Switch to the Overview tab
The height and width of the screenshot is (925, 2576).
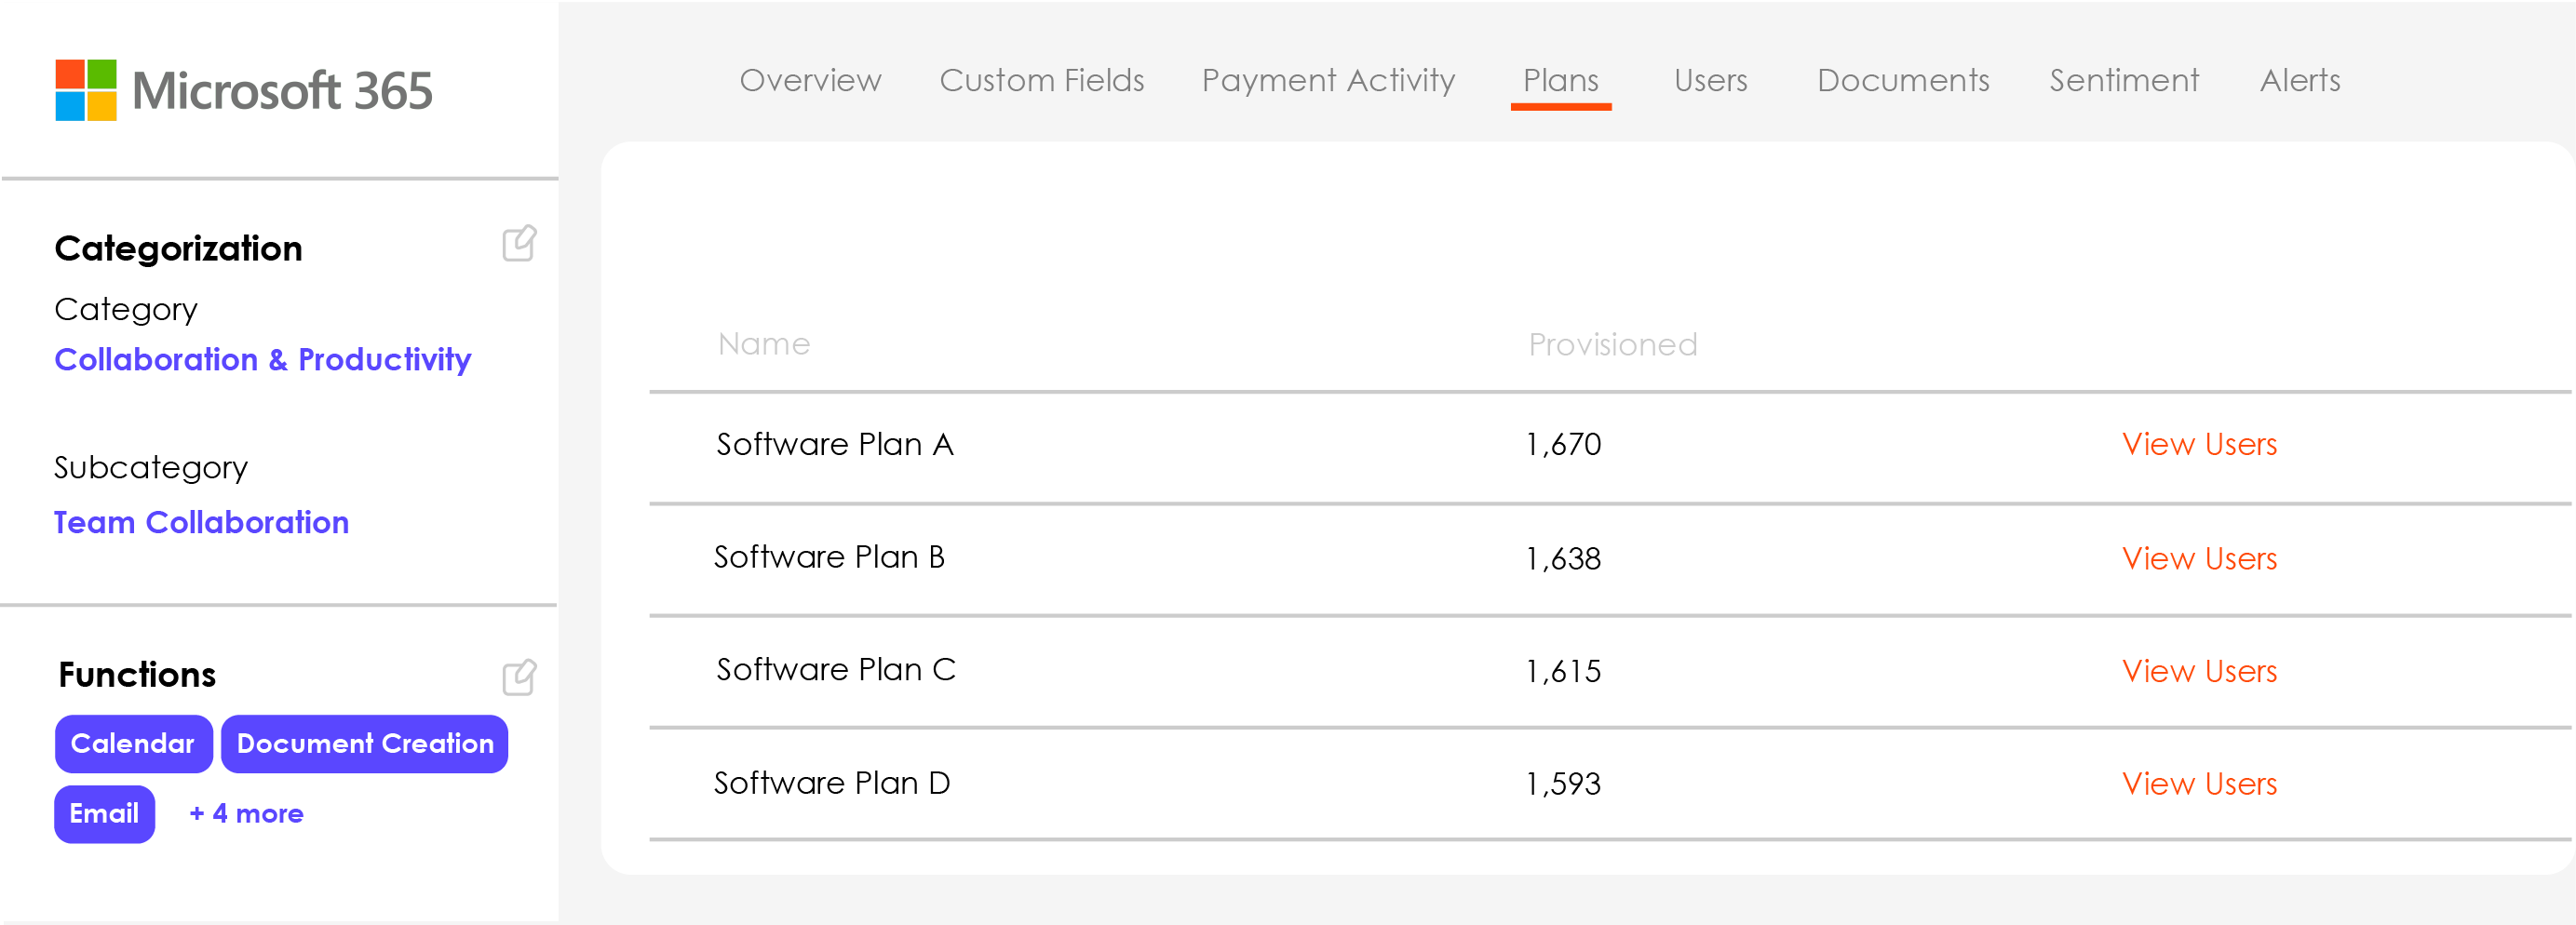coord(810,81)
